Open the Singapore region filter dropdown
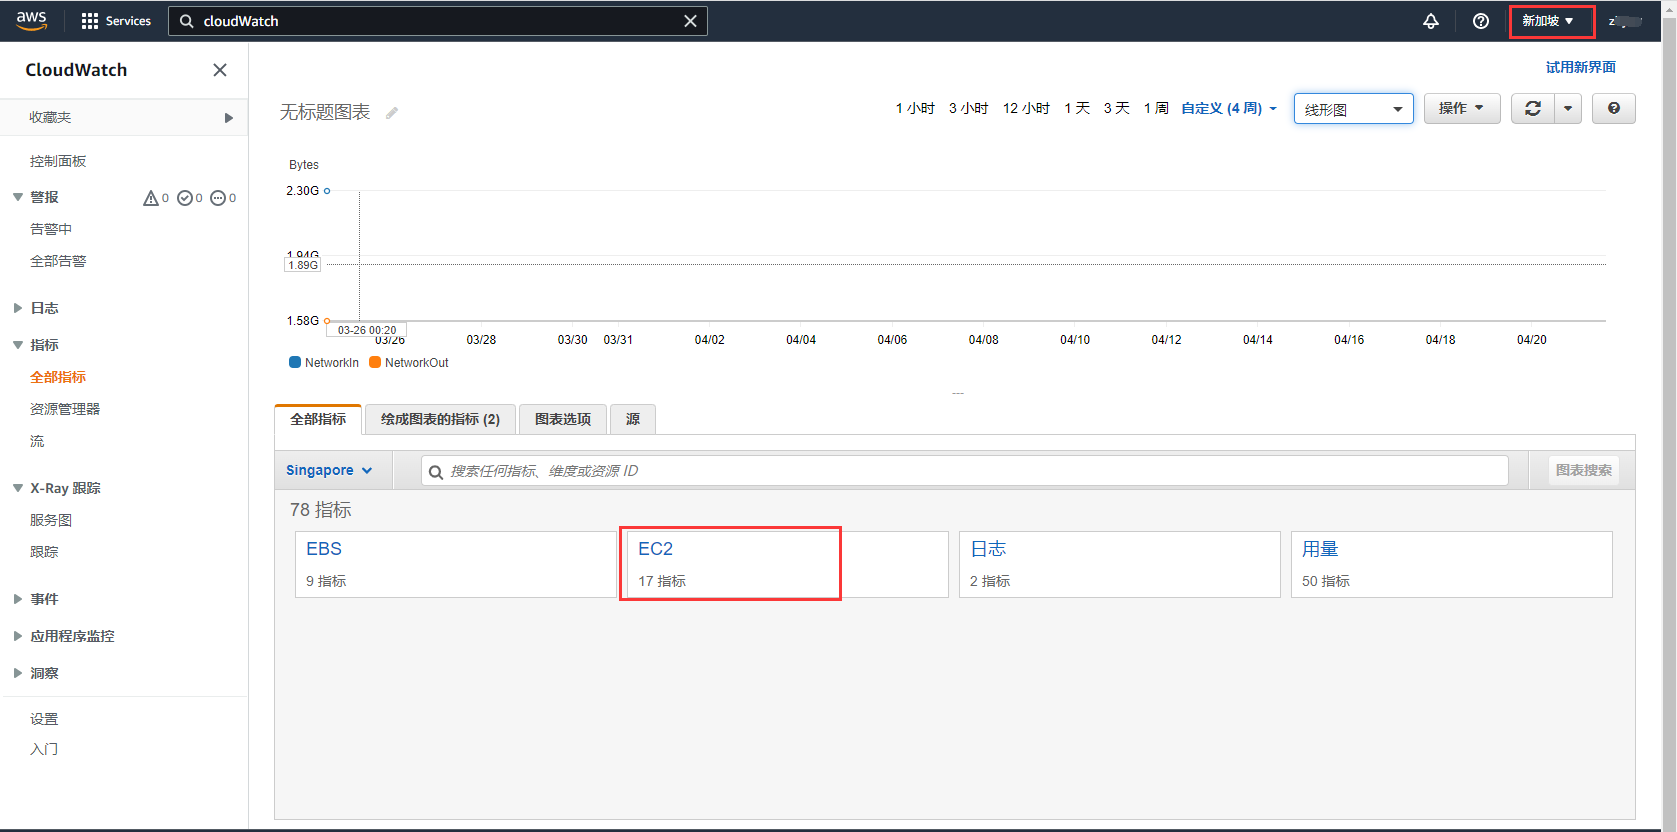This screenshot has height=832, width=1677. click(x=329, y=470)
